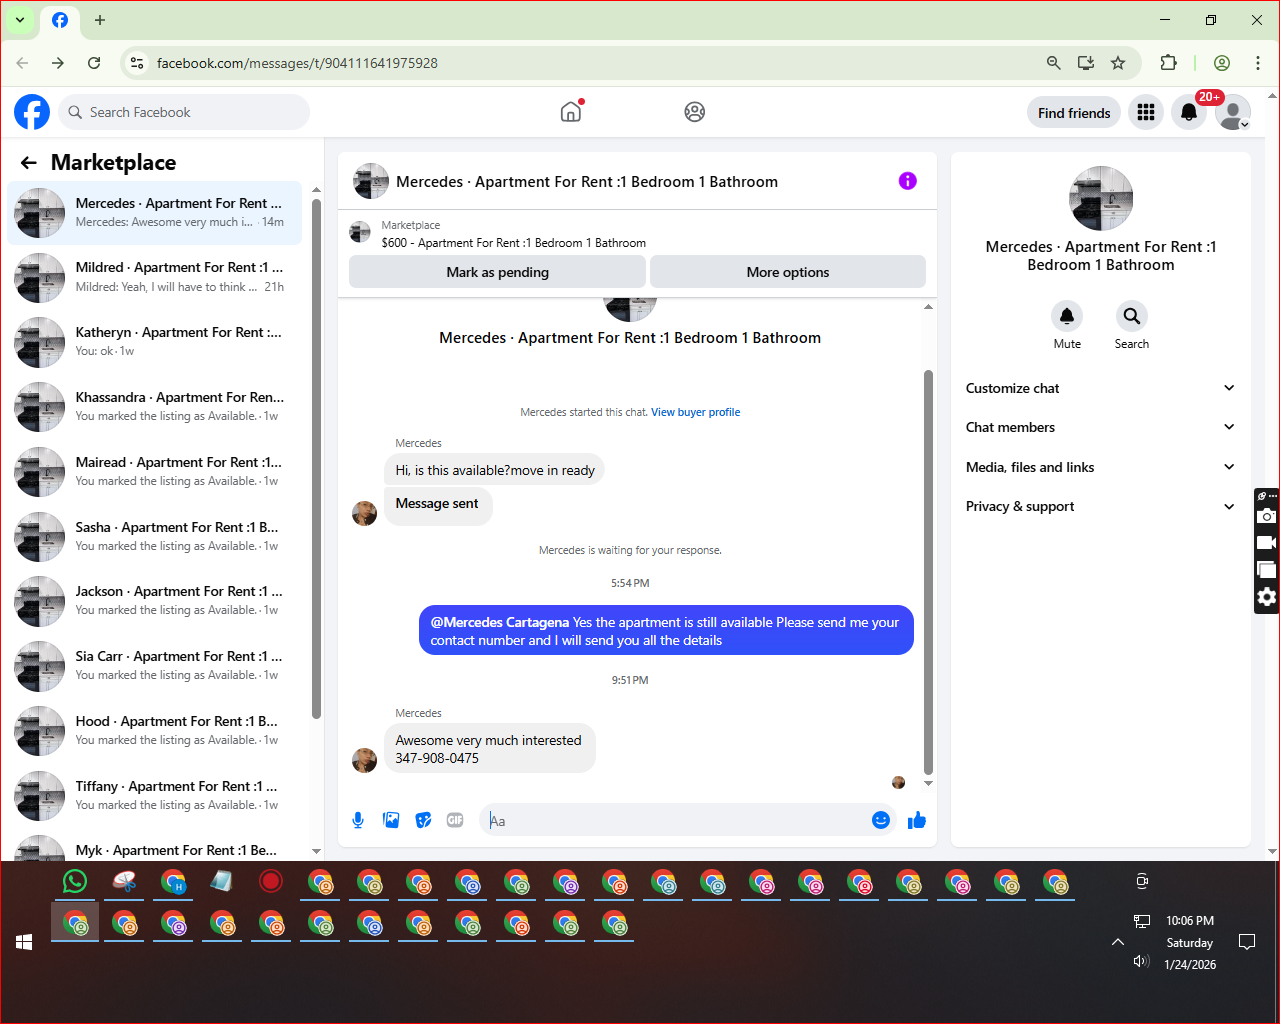Mute this conversation bell icon

1067,316
